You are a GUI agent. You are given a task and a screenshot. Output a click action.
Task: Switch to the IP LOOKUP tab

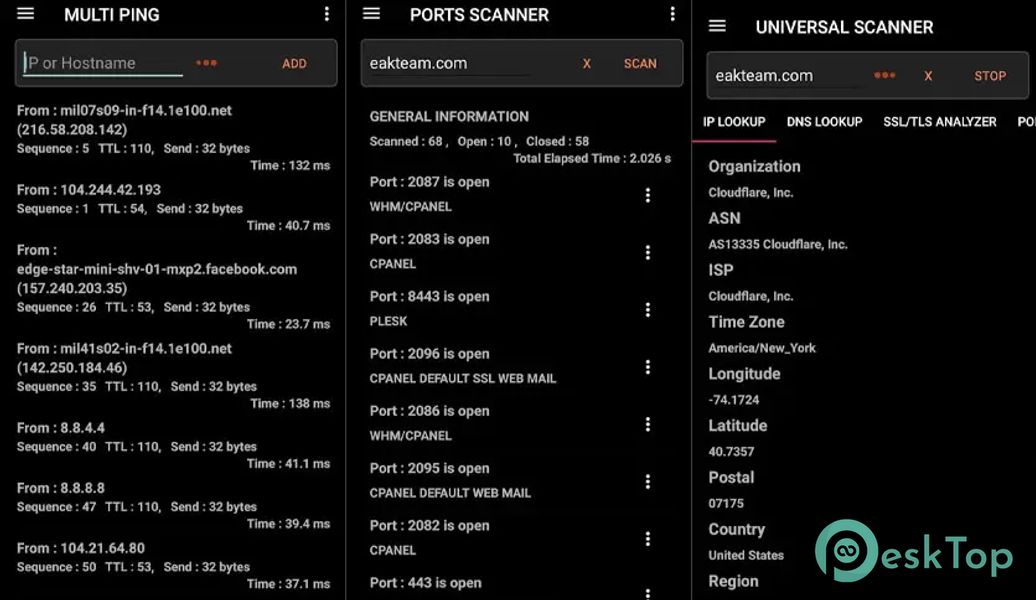tap(734, 122)
